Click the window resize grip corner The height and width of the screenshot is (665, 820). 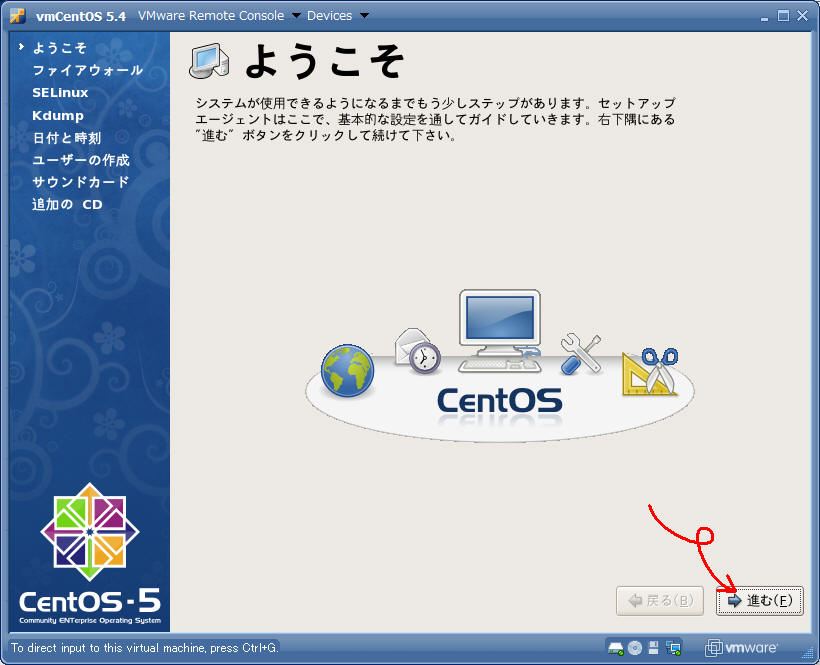pos(810,655)
